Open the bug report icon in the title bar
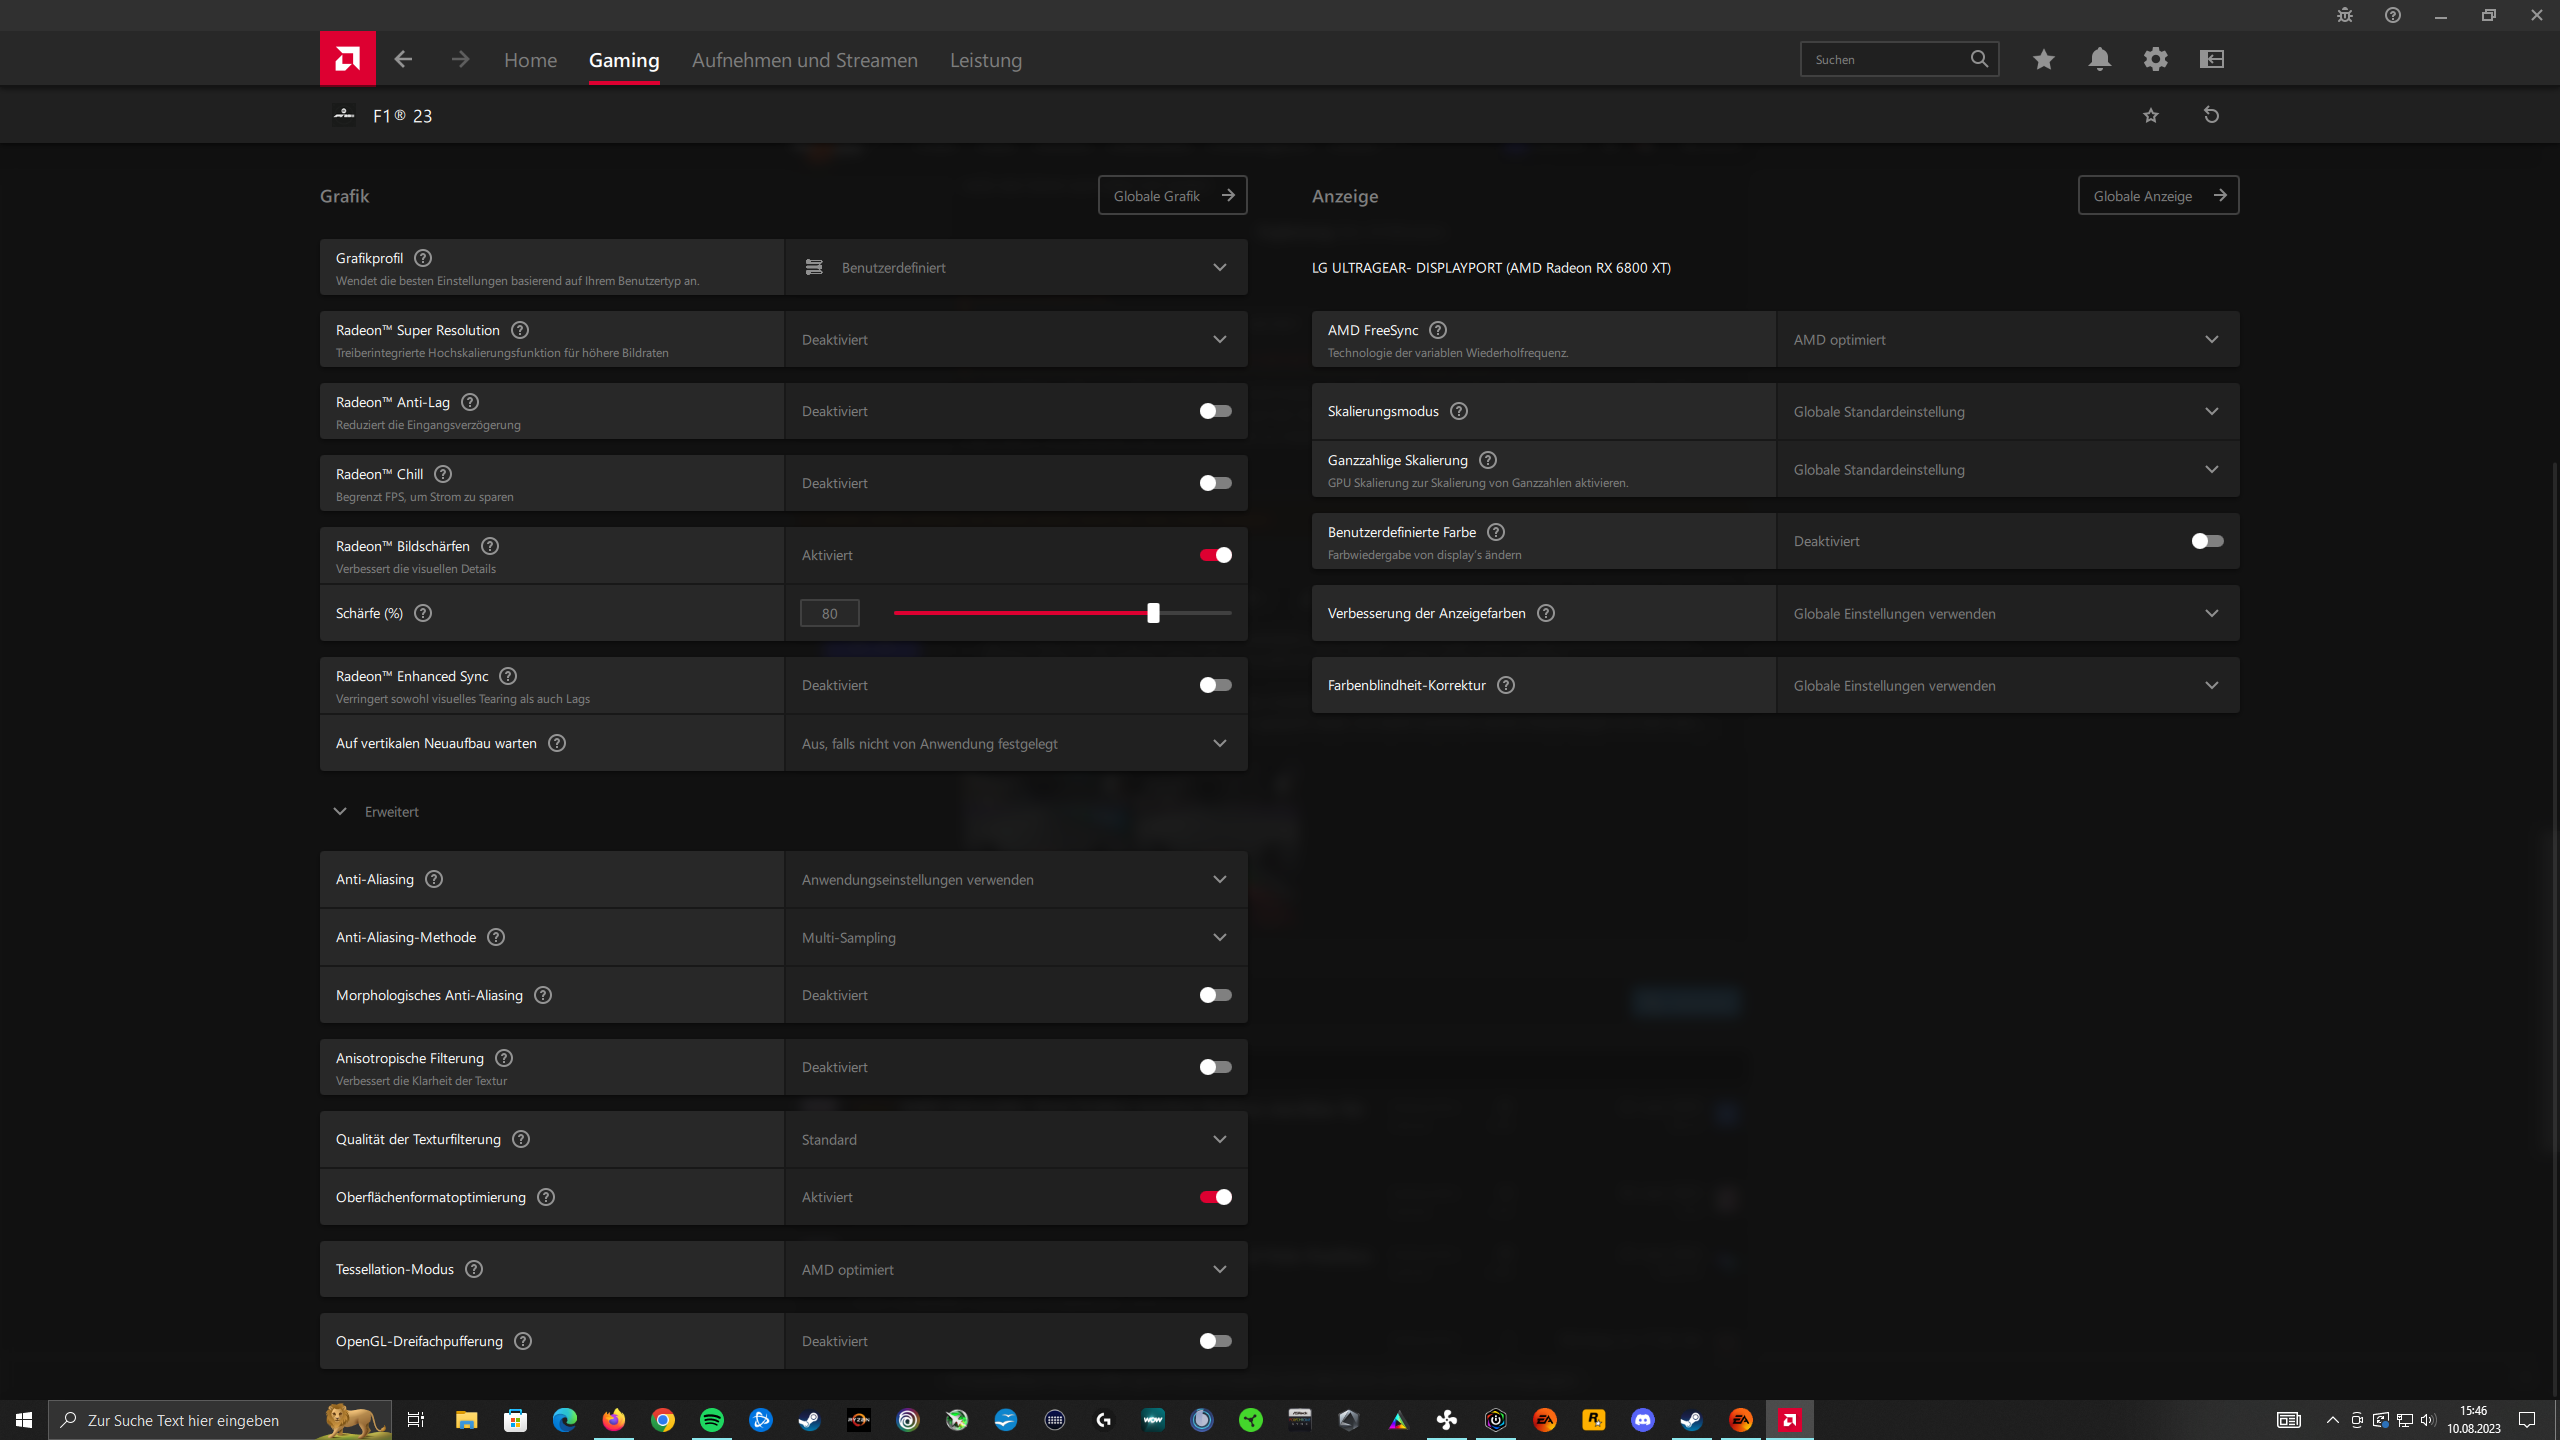Viewport: 2560px width, 1440px height. click(x=2344, y=15)
